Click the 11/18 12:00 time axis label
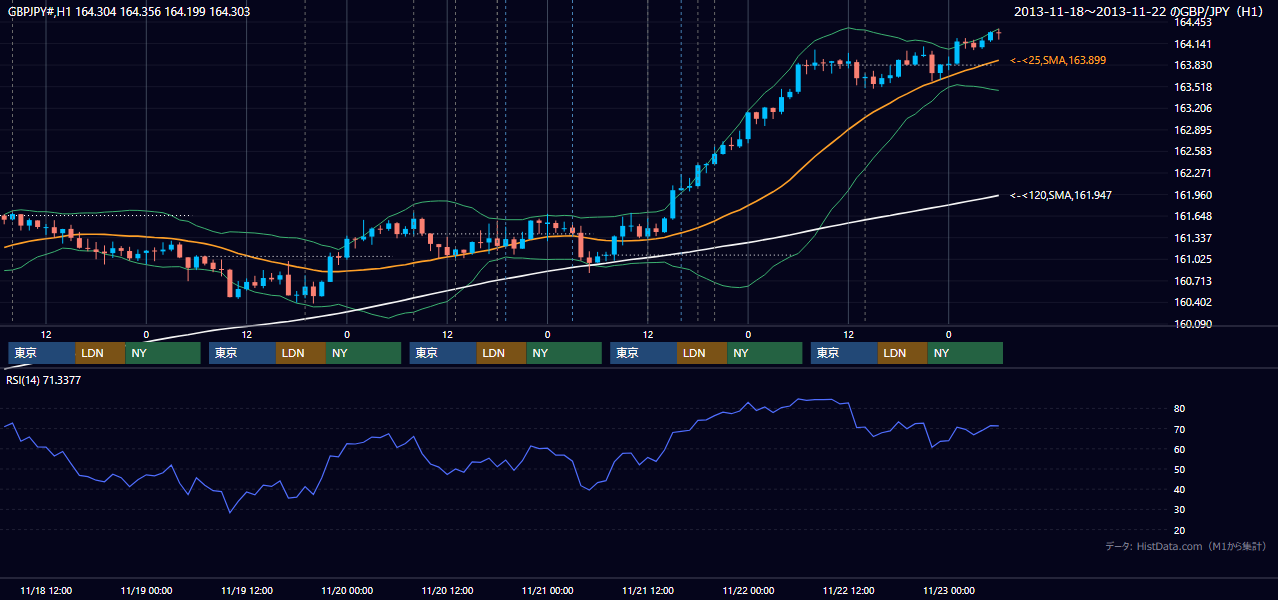The image size is (1278, 600). 46,590
